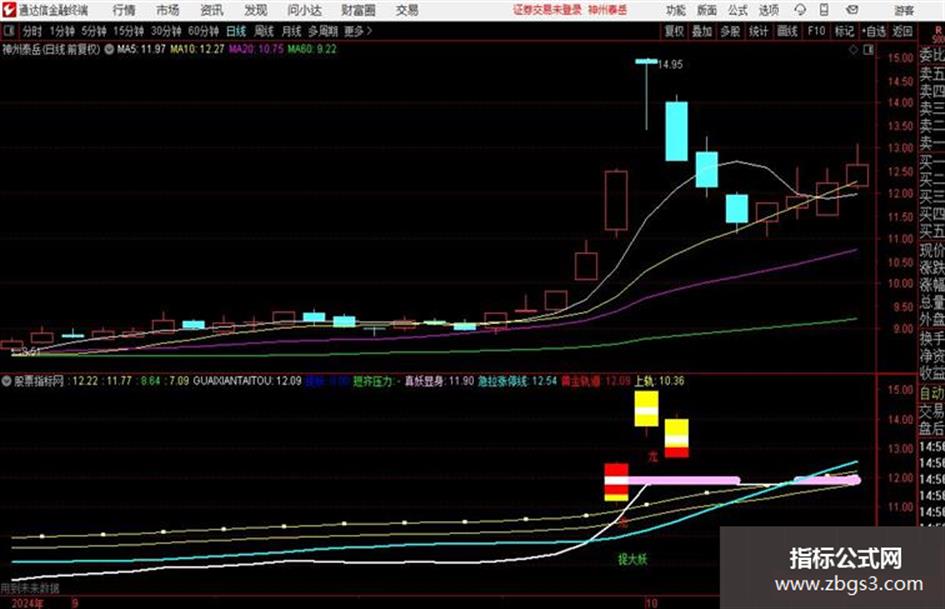Click the 2024年 date axis label
This screenshot has width=945, height=609.
(x=27, y=603)
